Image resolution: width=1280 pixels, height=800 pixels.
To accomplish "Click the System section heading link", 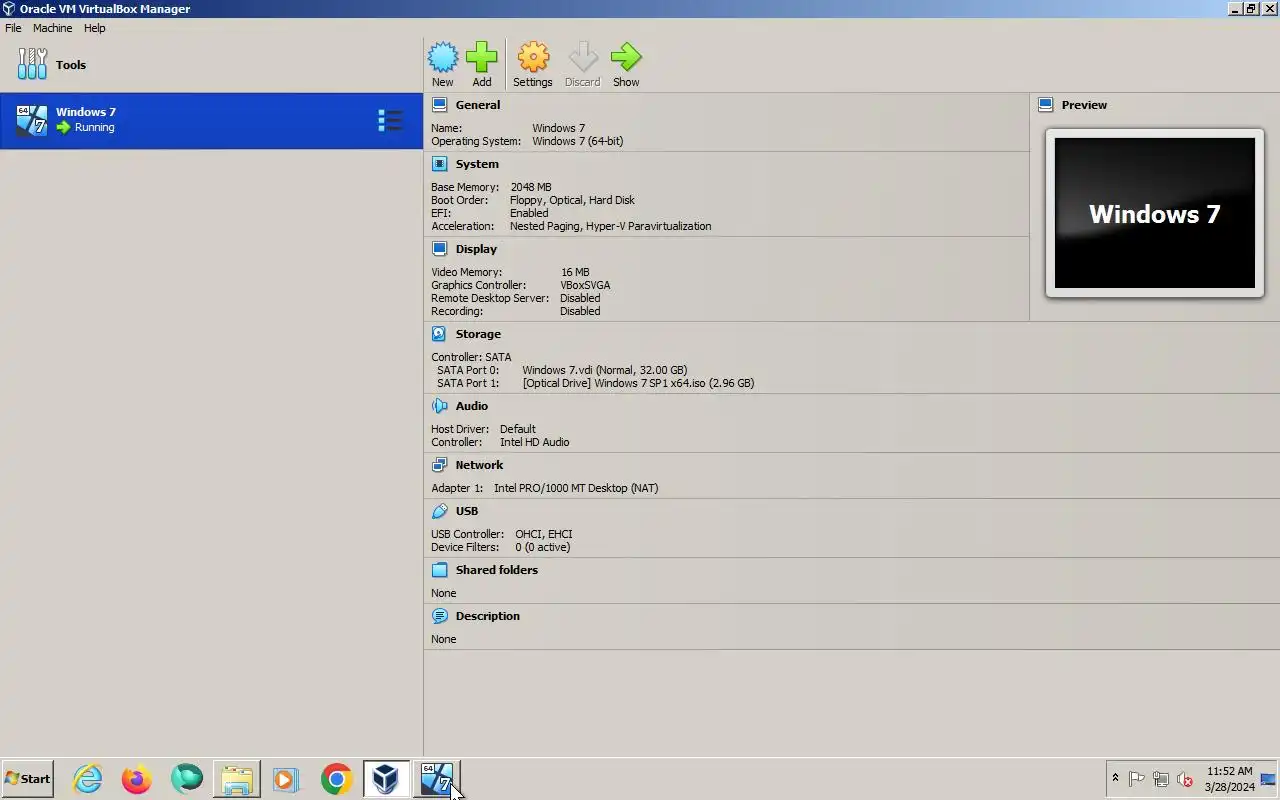I will coord(477,164).
